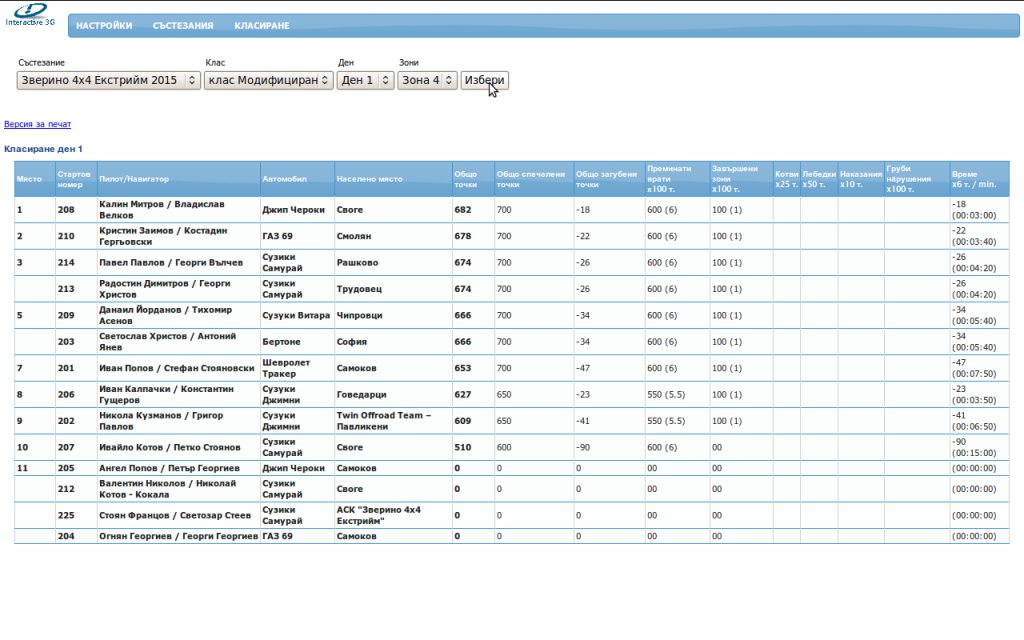Open the КЛАСИРАНЕ menu
The width and height of the screenshot is (1024, 640).
262,26
